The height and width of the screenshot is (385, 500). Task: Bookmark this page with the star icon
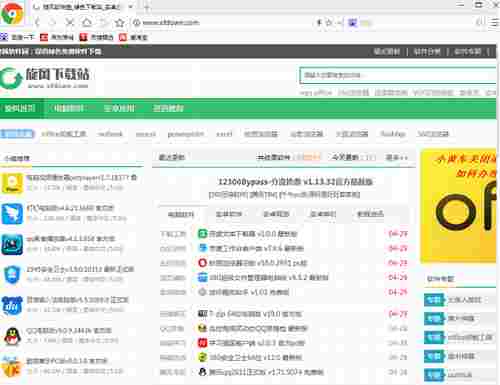(x=120, y=23)
